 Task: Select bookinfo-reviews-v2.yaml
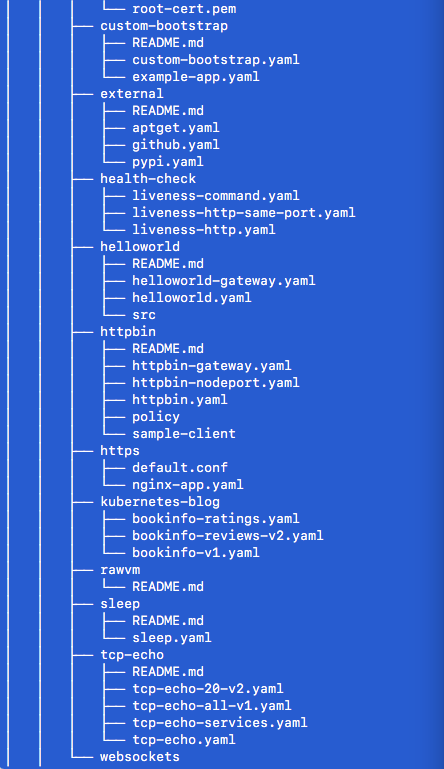click(x=228, y=536)
